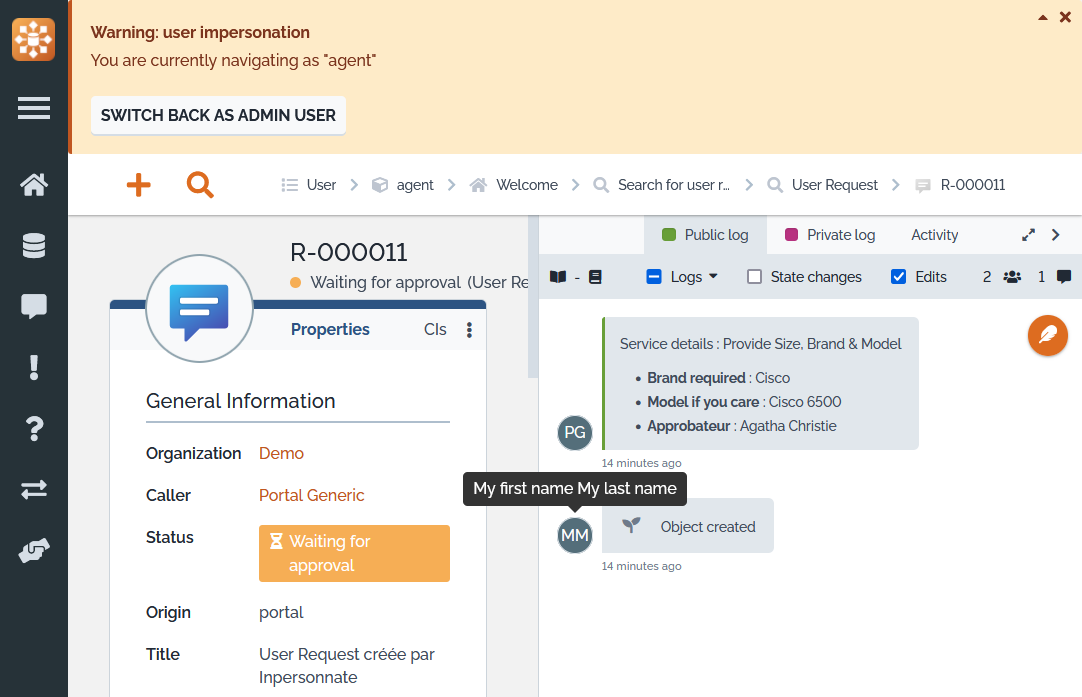1082x697 pixels.
Task: Expand the activity panel to fullscreen
Action: (x=1028, y=235)
